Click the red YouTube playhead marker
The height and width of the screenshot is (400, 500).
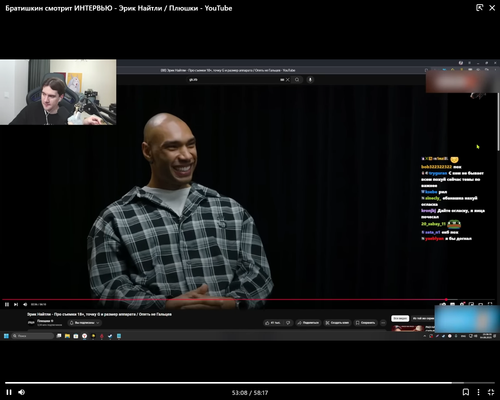coord(446,299)
